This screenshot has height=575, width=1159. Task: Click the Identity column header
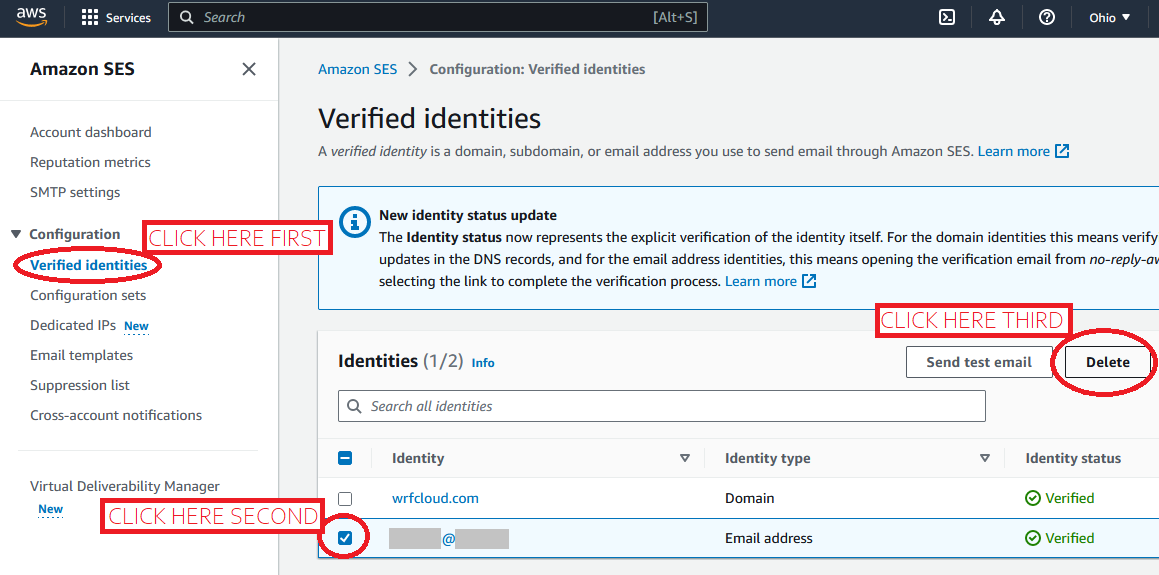click(418, 458)
